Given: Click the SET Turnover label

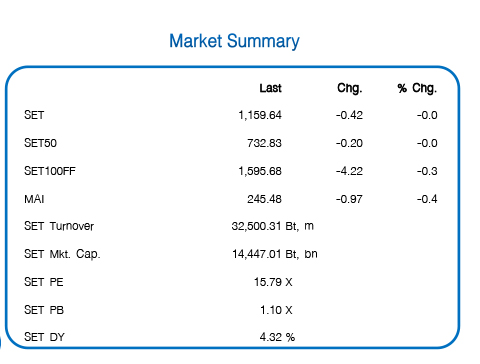Looking at the screenshot, I should tap(59, 226).
